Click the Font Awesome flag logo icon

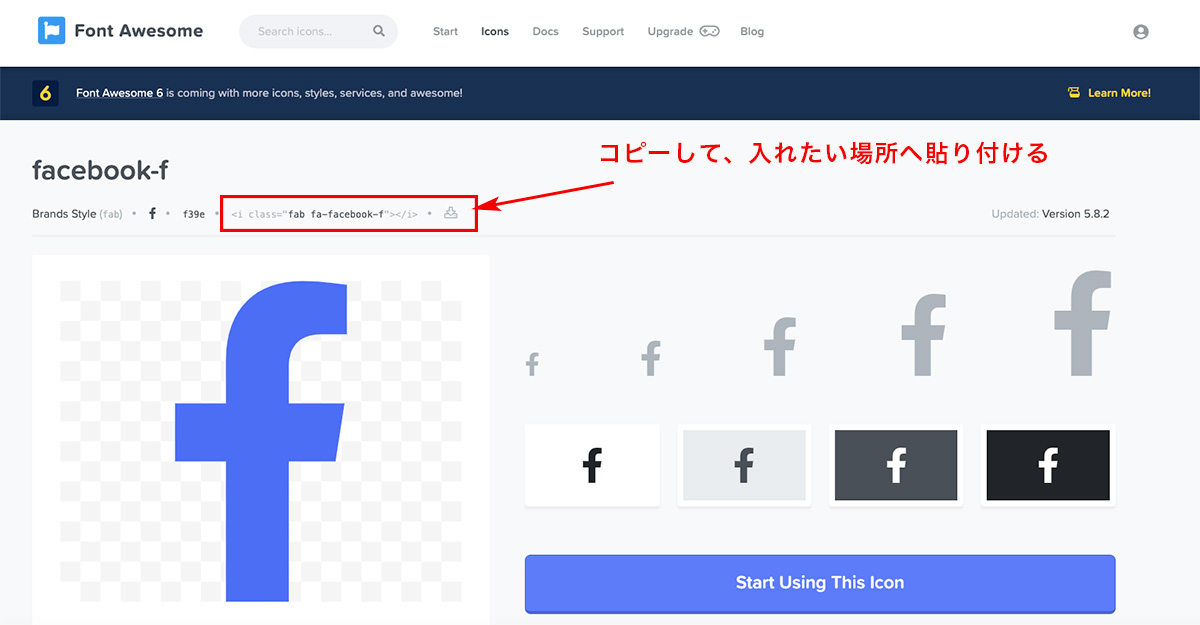pyautogui.click(x=51, y=31)
